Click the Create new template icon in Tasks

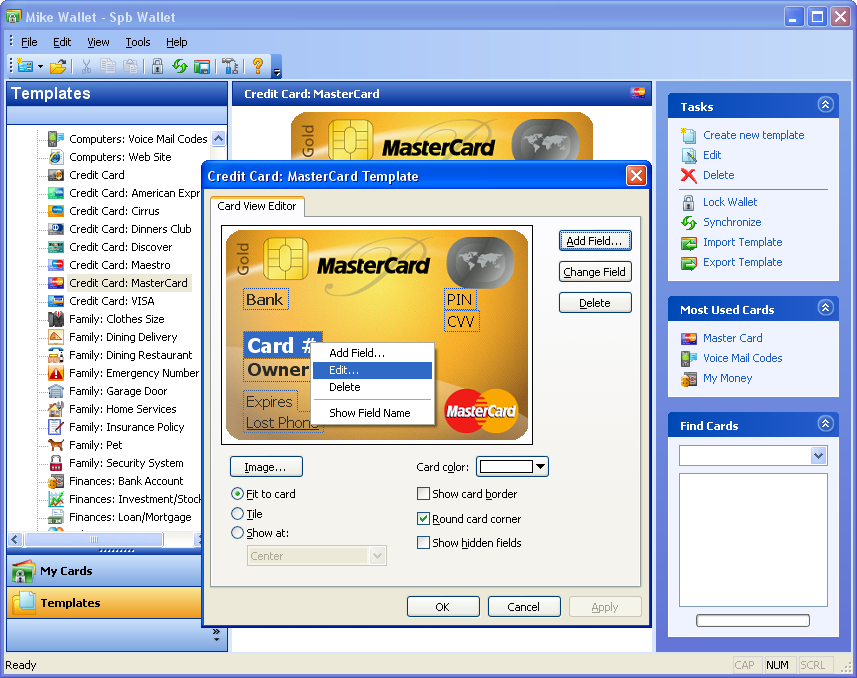tap(689, 135)
